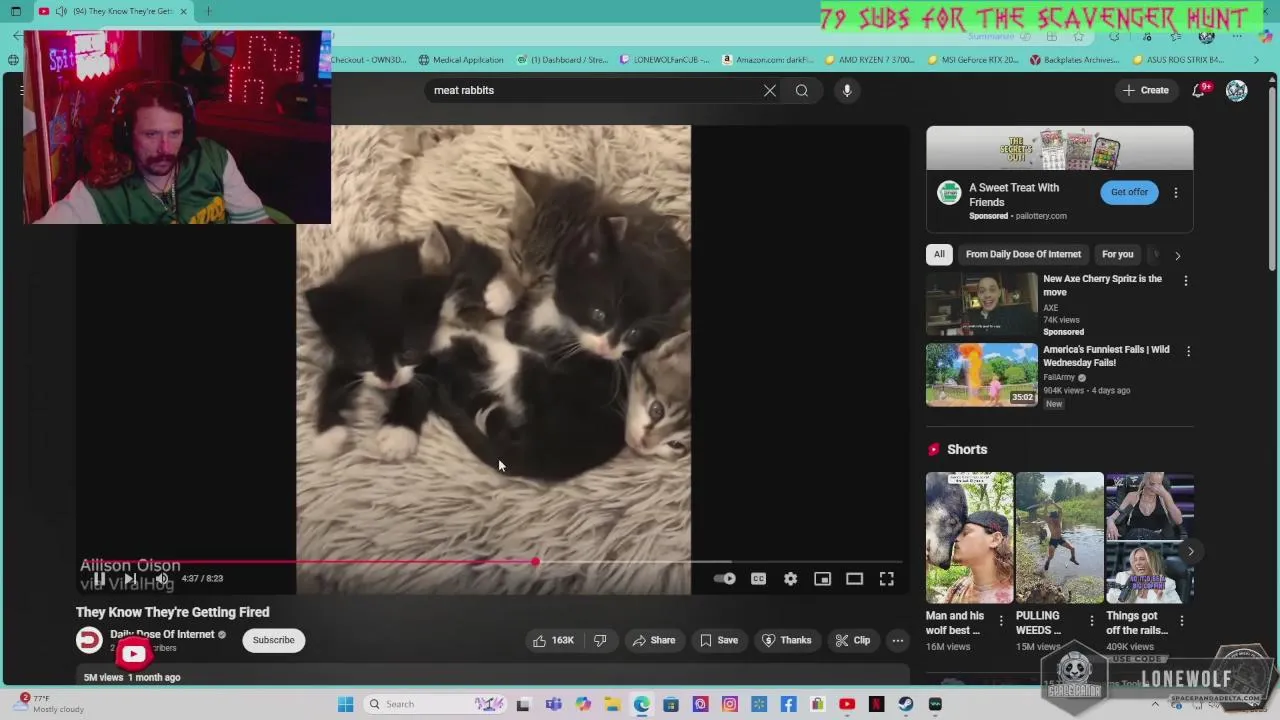The image size is (1280, 720).
Task: Subscribe to Daily Dose Of Internet
Action: coord(273,640)
